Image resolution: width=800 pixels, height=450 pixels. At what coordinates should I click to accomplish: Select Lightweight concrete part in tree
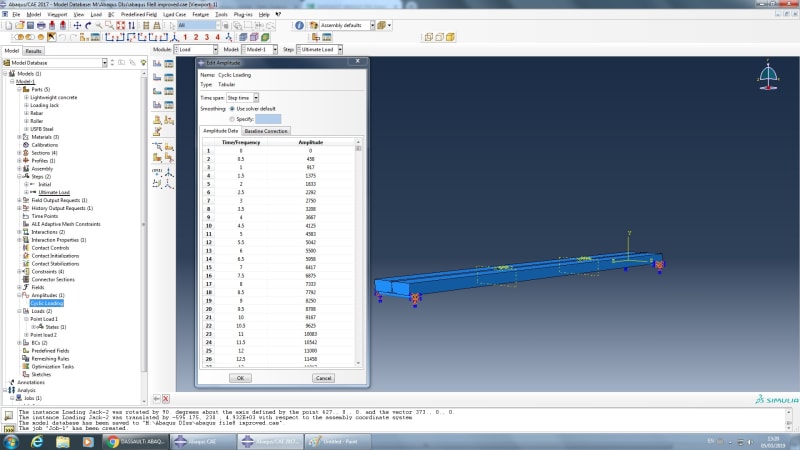click(54, 97)
